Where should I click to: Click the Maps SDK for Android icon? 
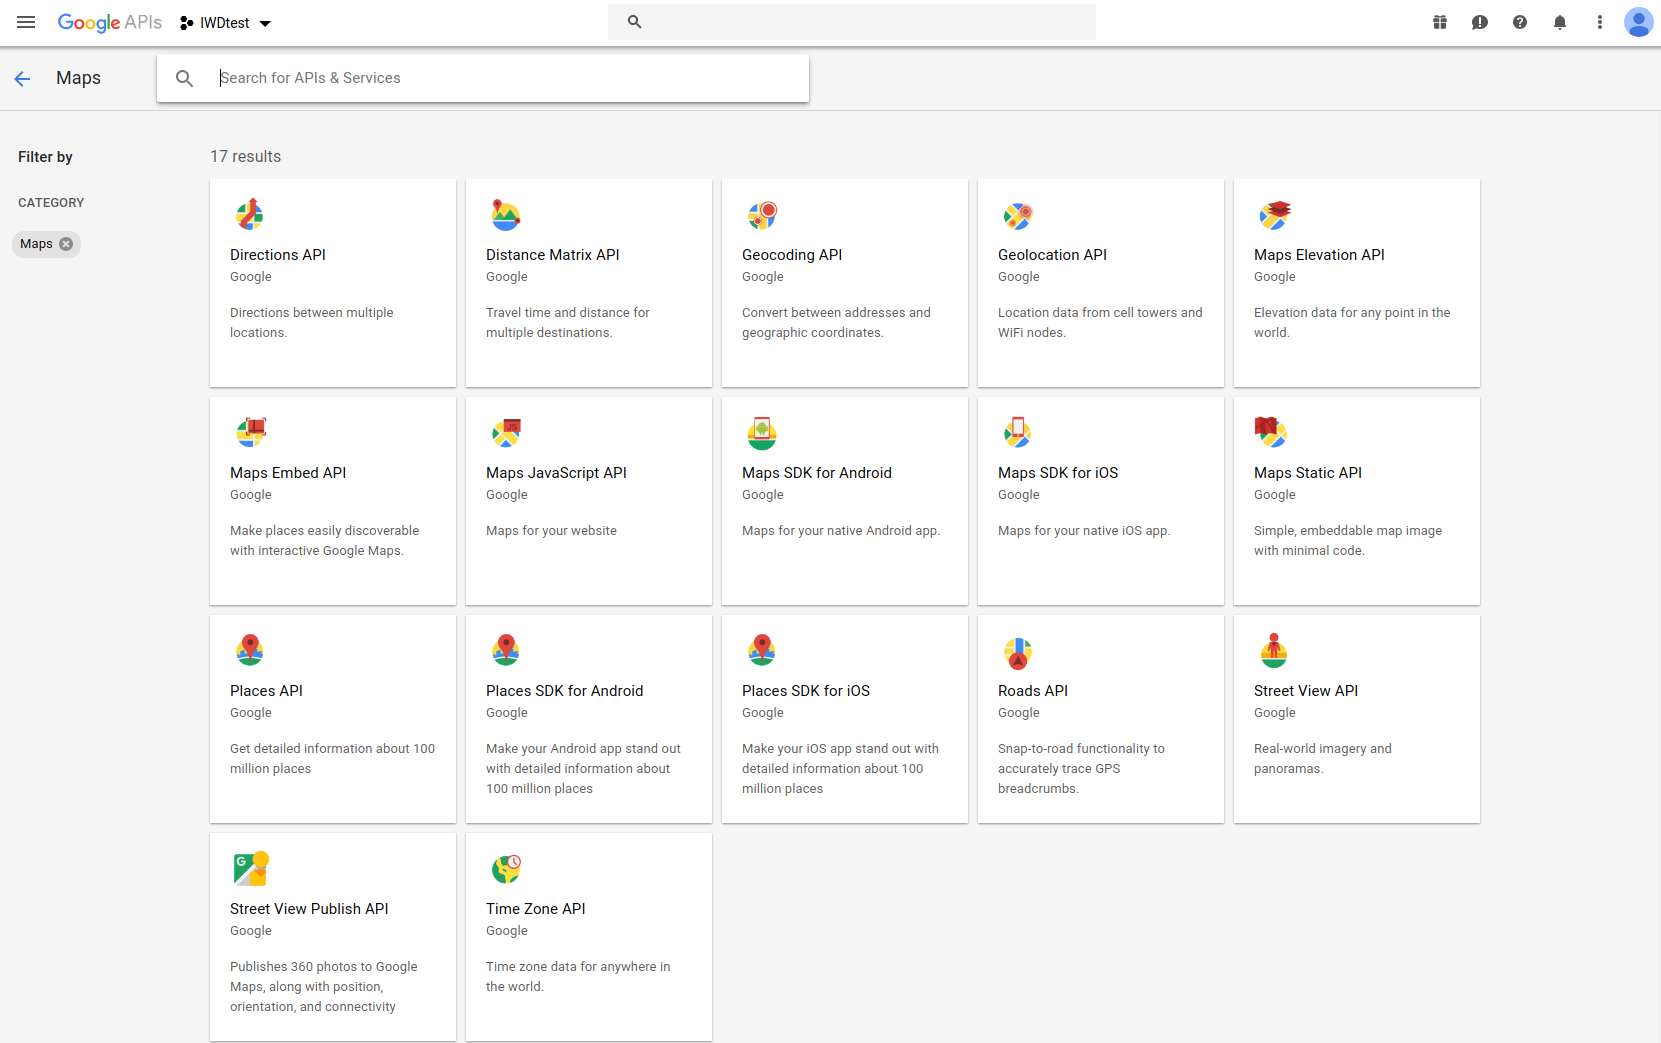(x=762, y=433)
